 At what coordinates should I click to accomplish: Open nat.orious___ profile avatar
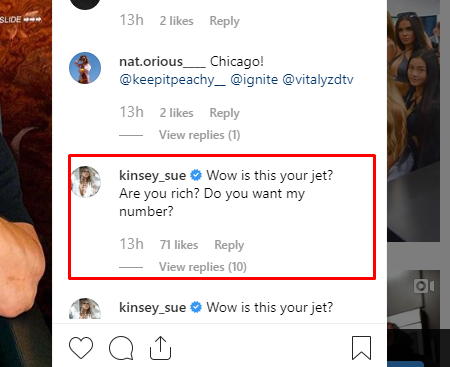(85, 68)
